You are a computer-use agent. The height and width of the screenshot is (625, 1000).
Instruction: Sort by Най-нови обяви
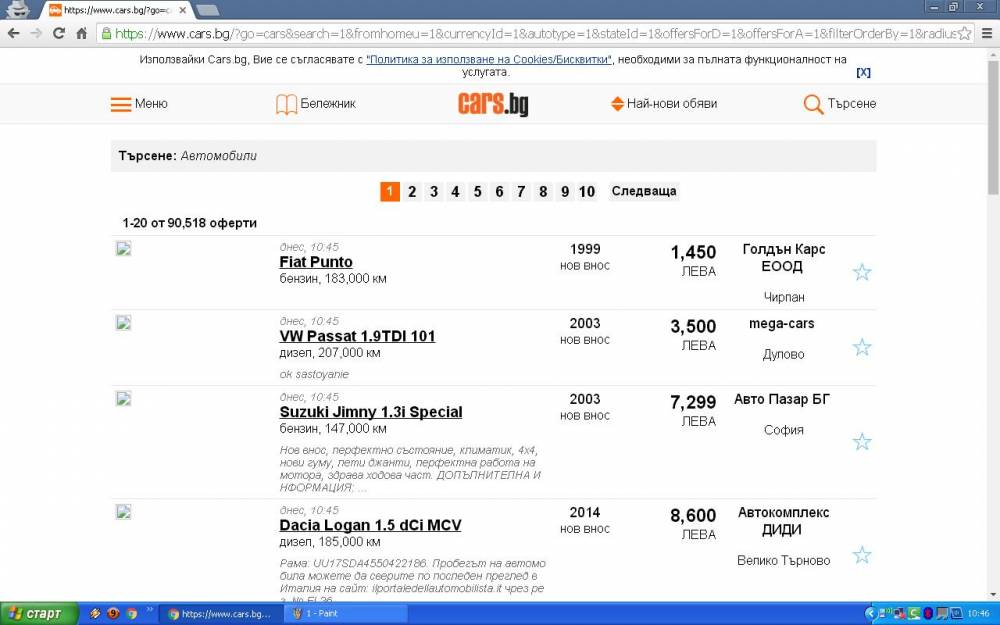click(x=664, y=104)
